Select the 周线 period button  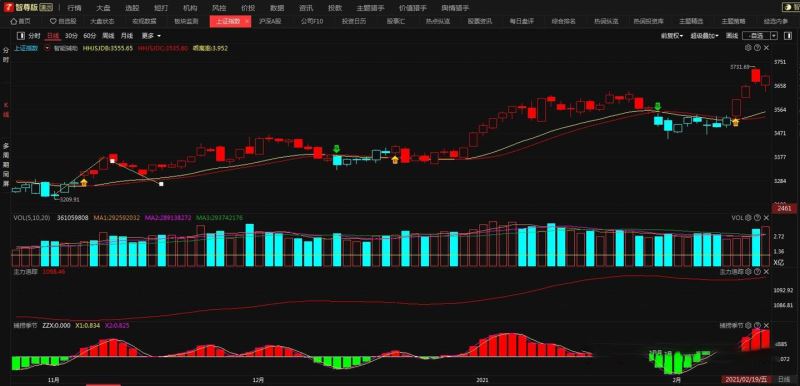click(108, 36)
